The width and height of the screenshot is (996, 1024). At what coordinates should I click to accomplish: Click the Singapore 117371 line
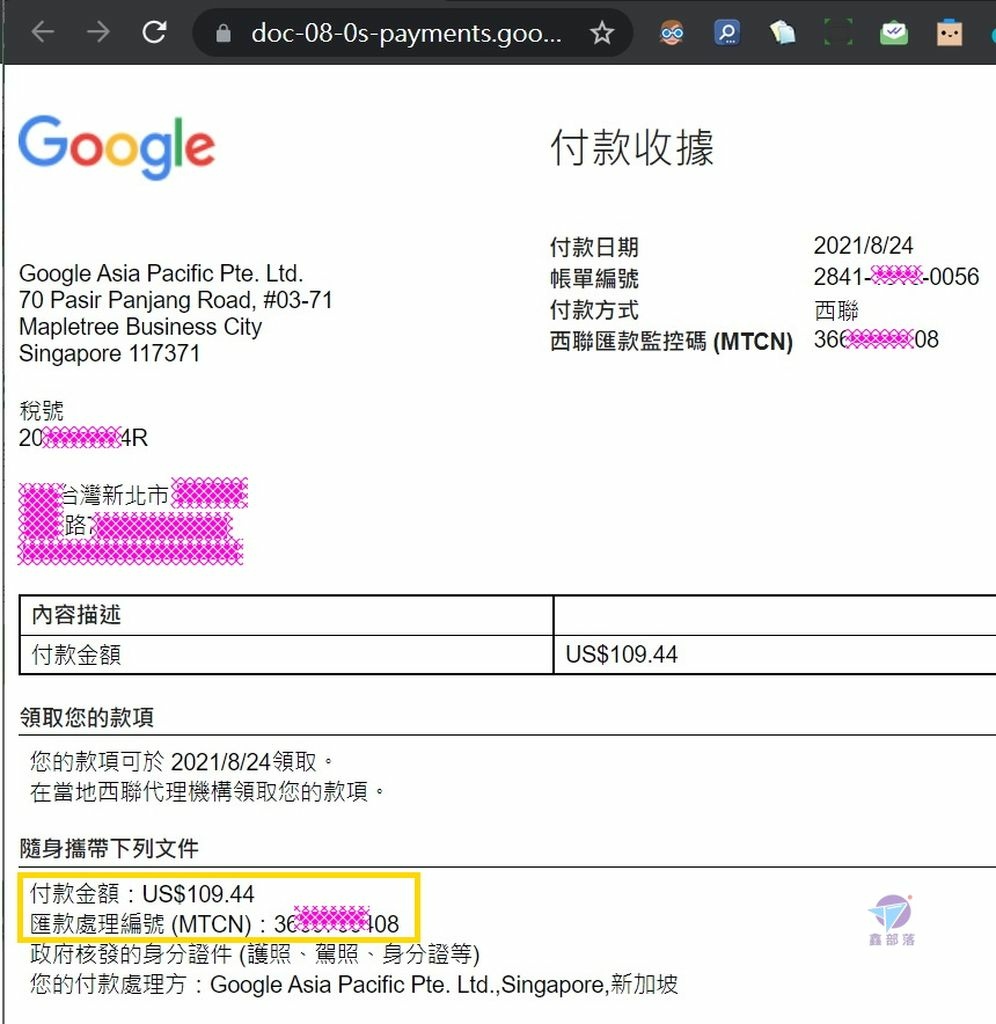pyautogui.click(x=109, y=353)
